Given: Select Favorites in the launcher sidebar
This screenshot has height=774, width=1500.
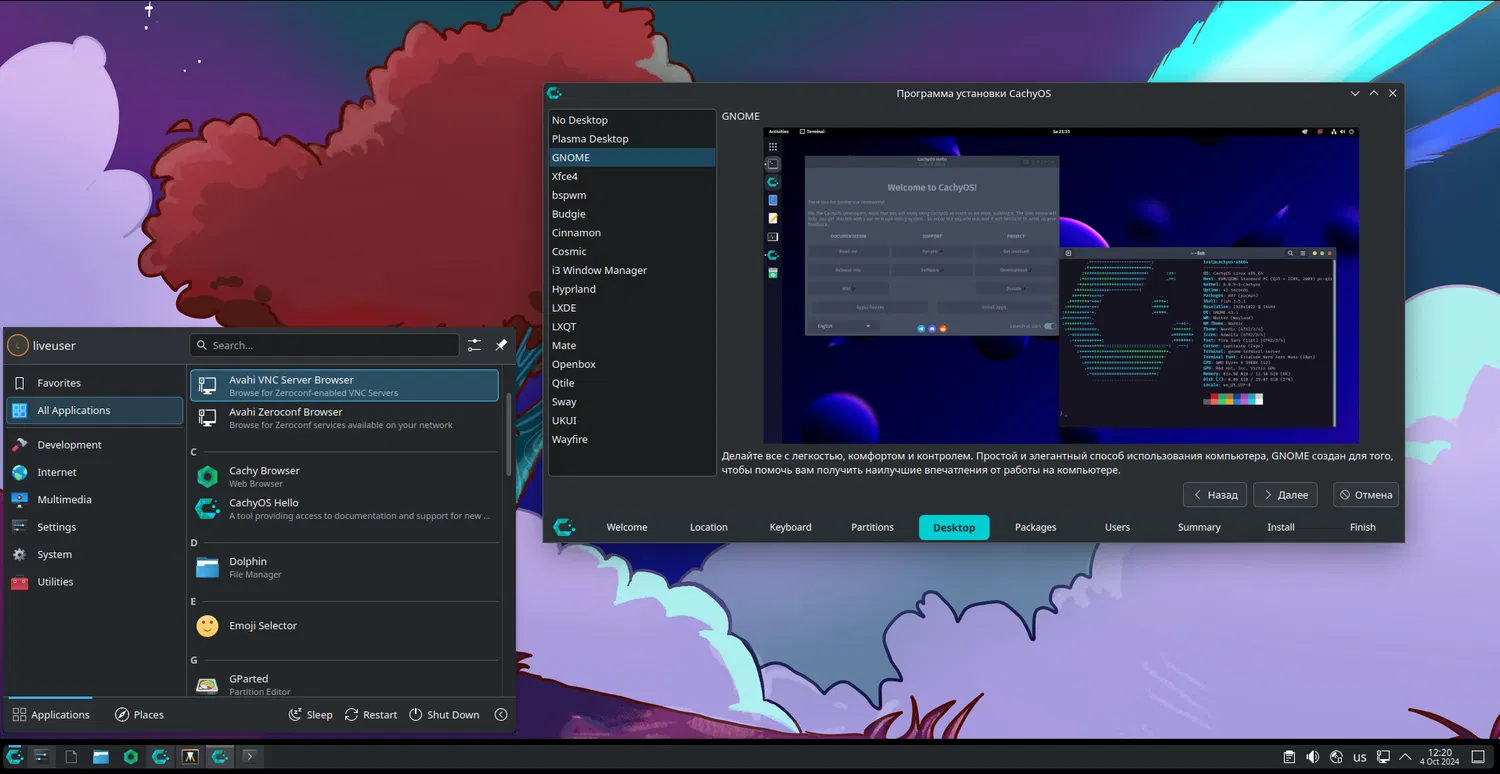Looking at the screenshot, I should coord(59,383).
